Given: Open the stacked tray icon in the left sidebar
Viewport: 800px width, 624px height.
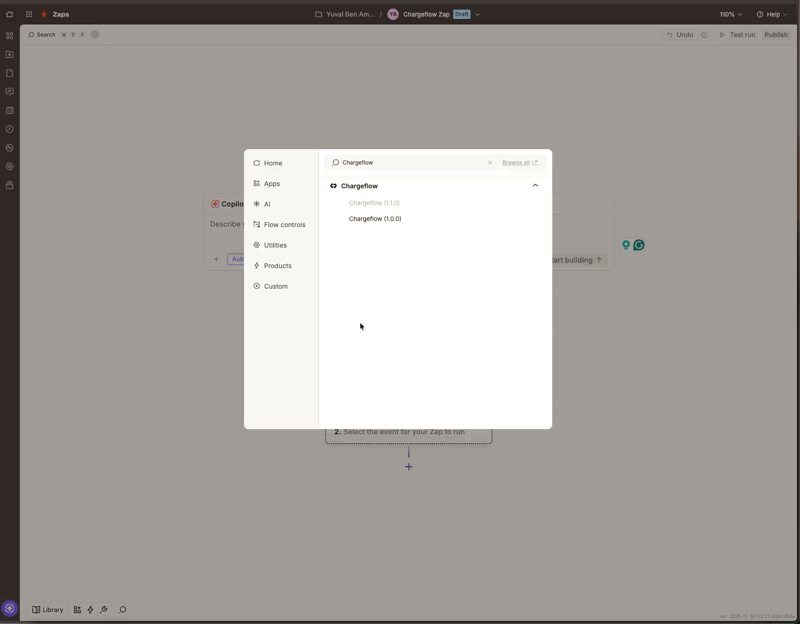Looking at the screenshot, I should [x=9, y=185].
